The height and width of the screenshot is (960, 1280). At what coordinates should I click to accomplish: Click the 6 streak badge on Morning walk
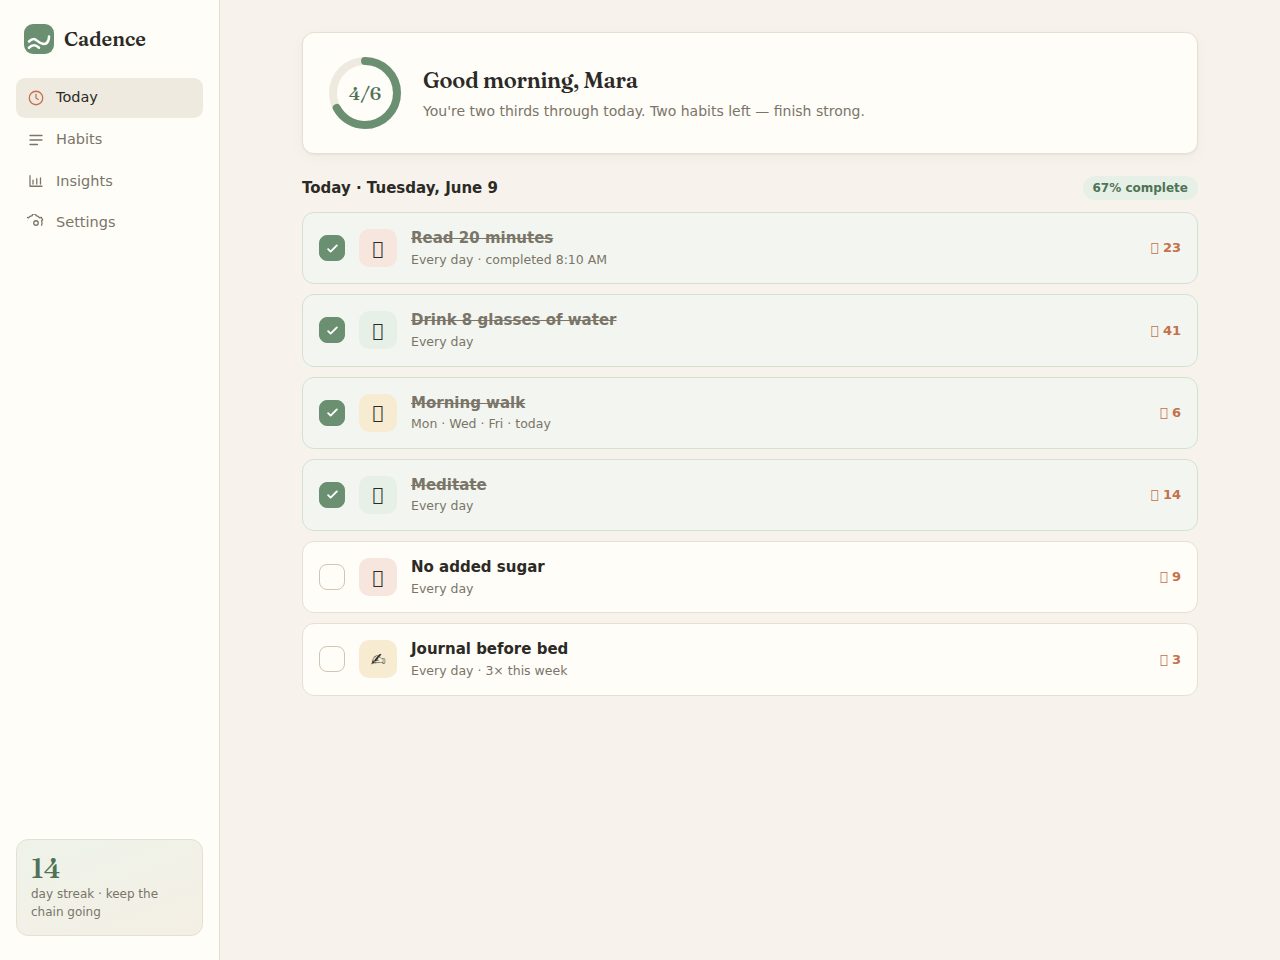pos(1170,413)
